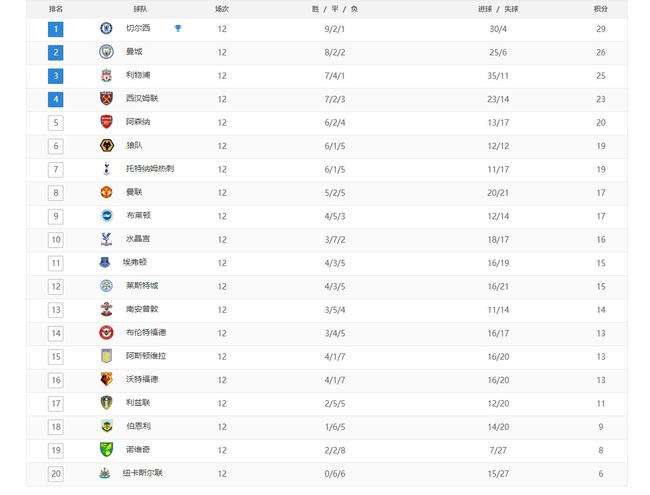Click the Arsenal club crest icon
The height and width of the screenshot is (495, 650).
pos(107,122)
